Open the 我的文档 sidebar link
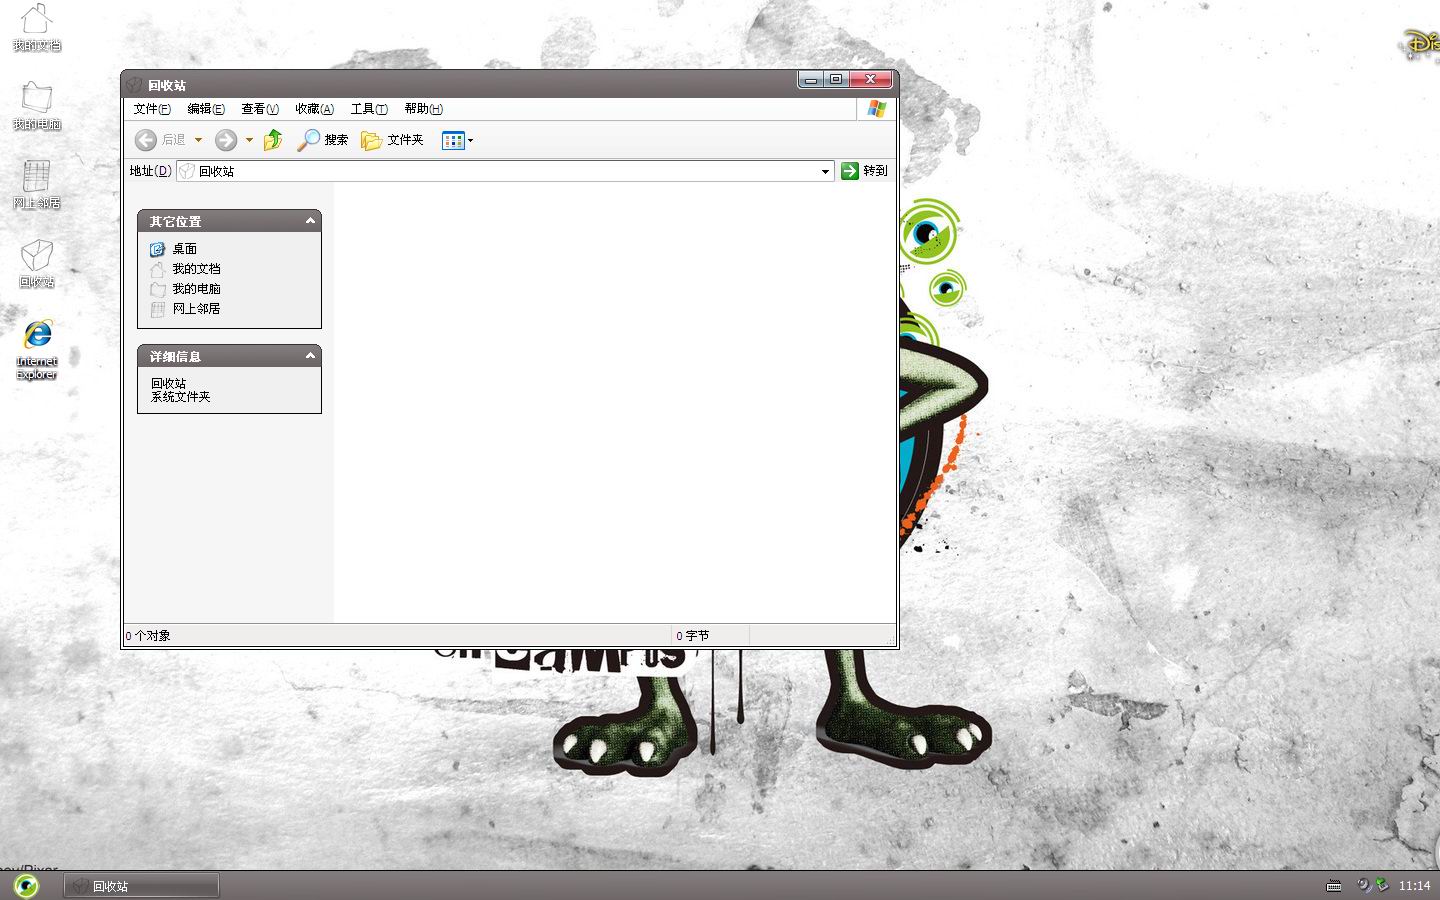1440x900 pixels. (x=196, y=269)
